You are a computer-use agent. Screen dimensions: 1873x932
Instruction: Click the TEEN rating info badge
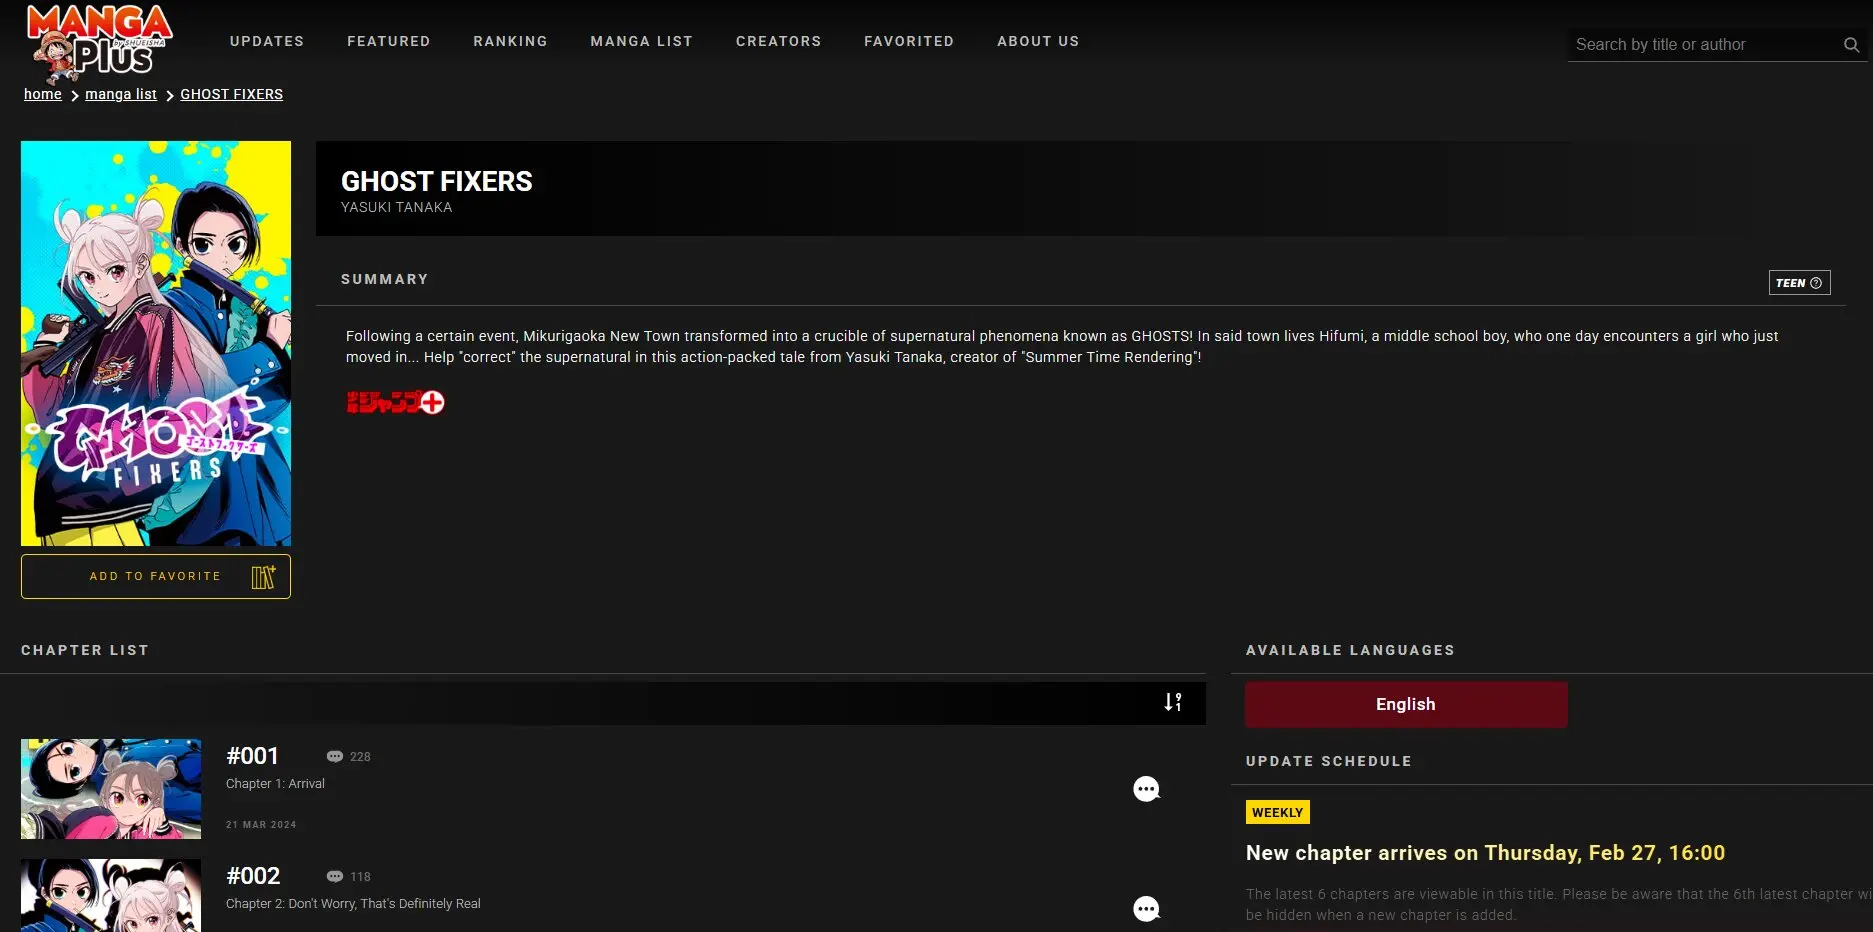(x=1799, y=283)
